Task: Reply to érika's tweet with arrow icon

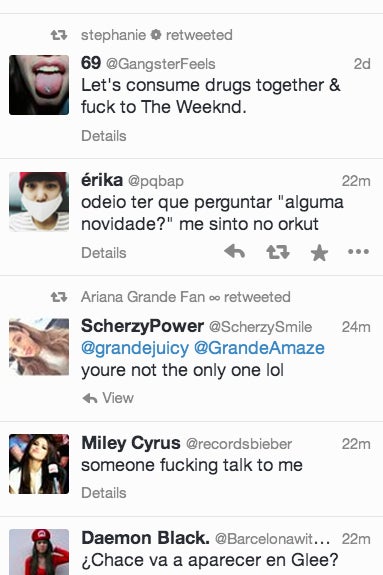Action: [x=234, y=252]
